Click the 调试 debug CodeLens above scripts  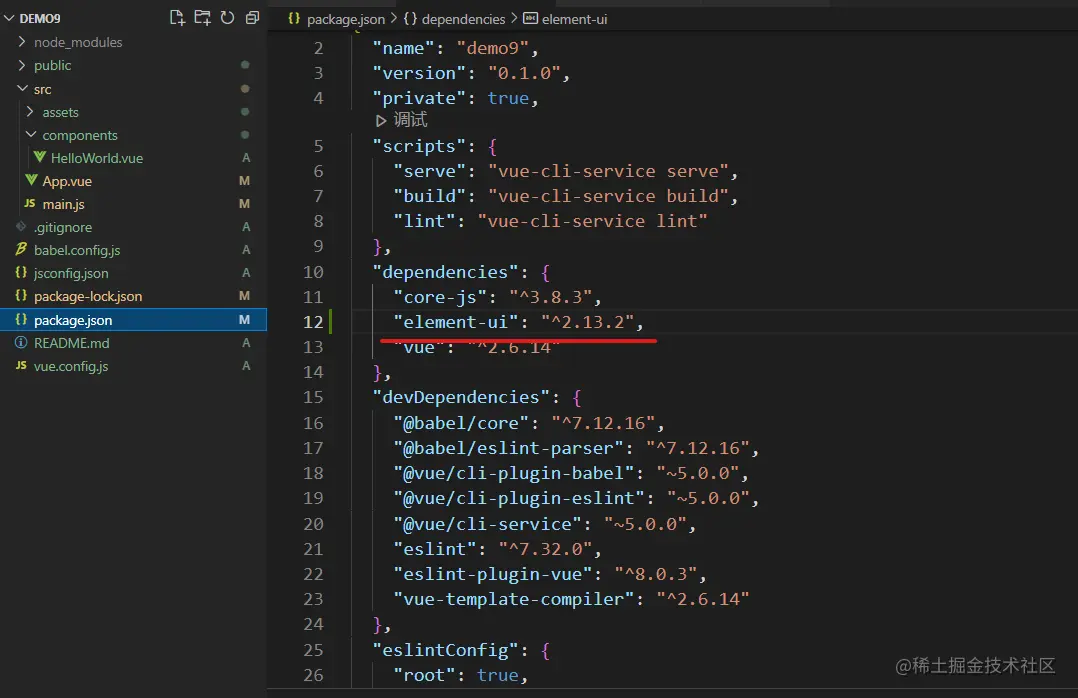coord(410,120)
